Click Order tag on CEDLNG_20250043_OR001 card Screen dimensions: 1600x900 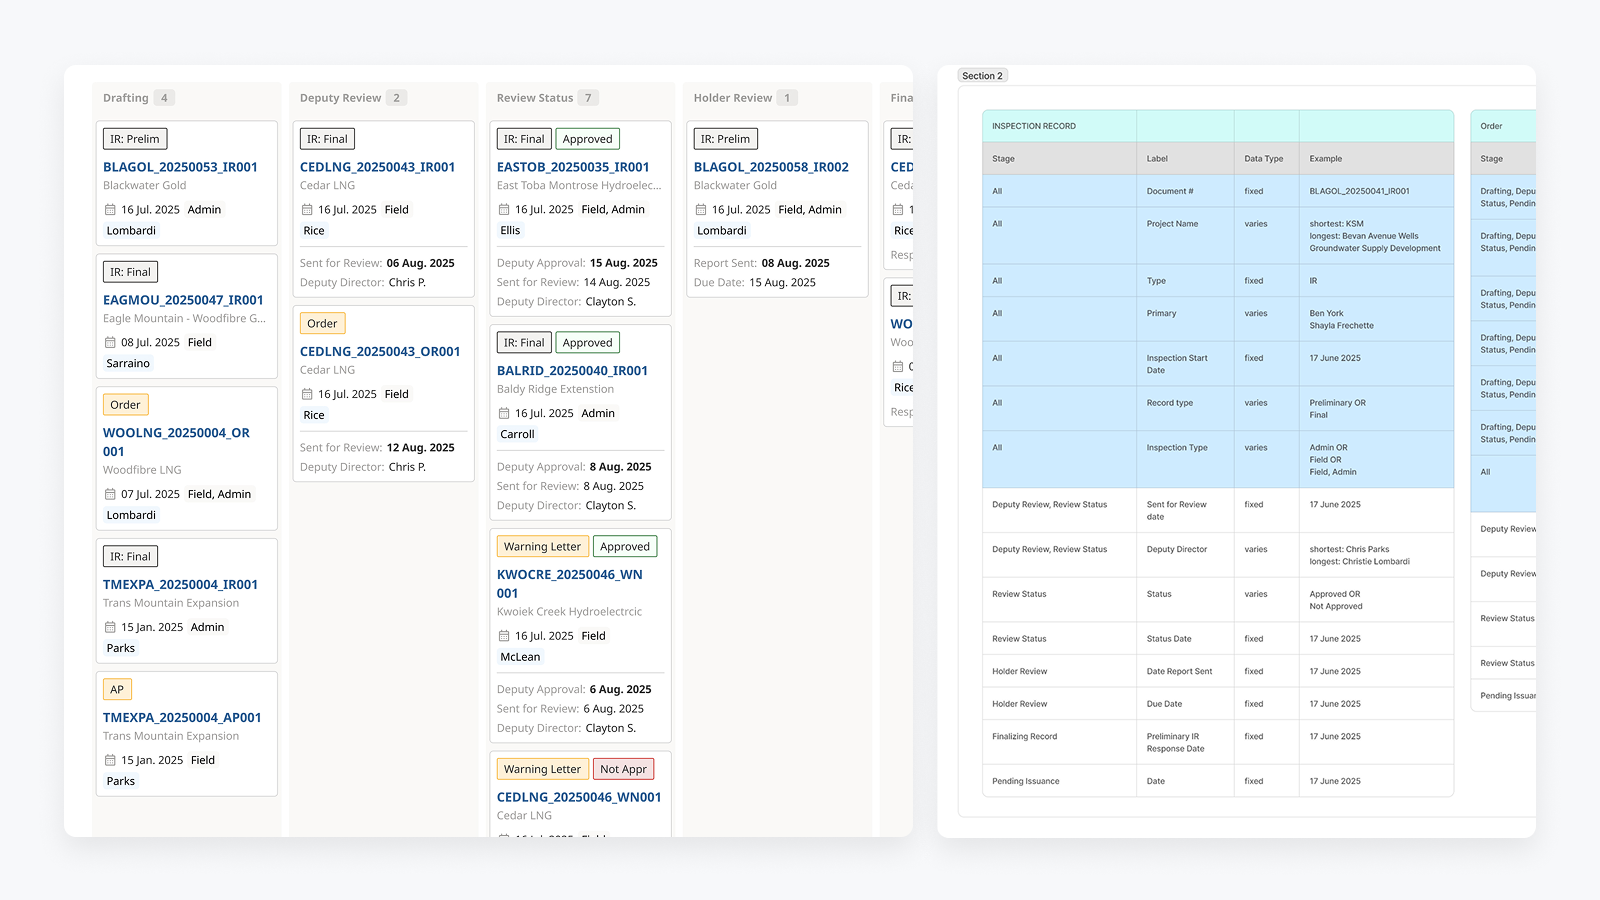(x=322, y=324)
